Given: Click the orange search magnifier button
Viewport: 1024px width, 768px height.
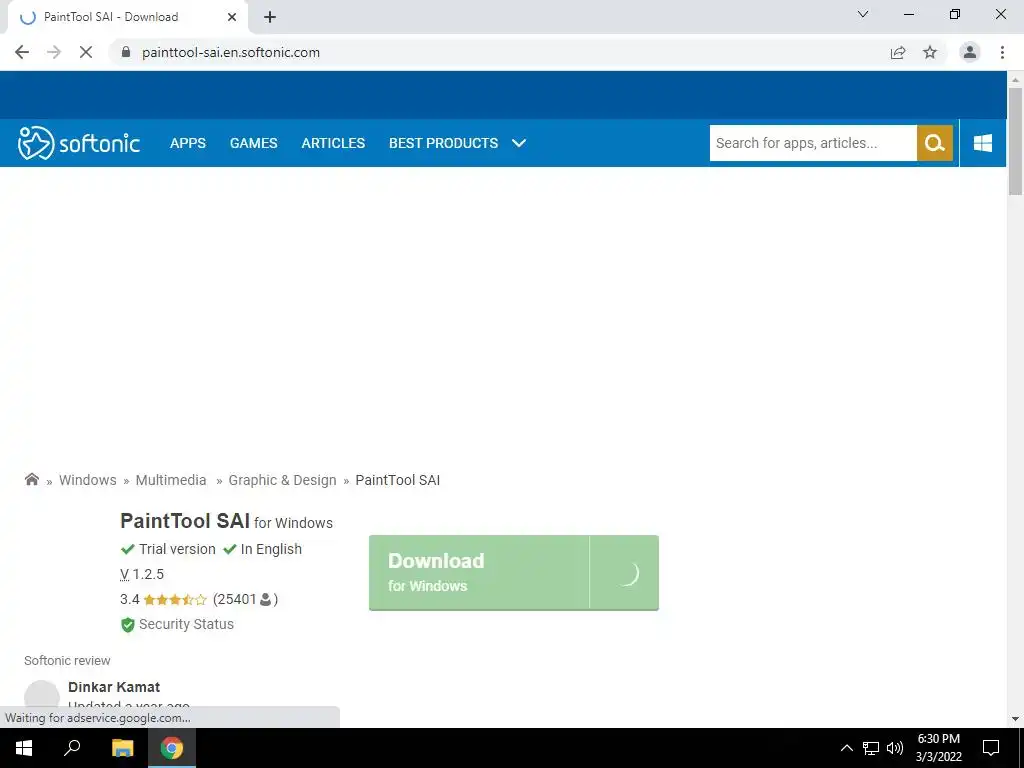Looking at the screenshot, I should 935,143.
